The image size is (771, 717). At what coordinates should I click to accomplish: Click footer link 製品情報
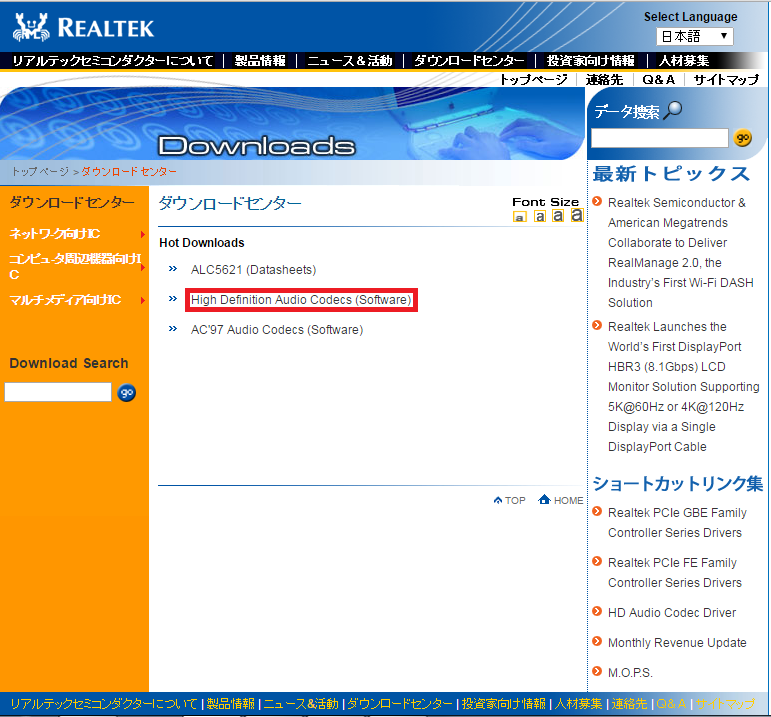[x=231, y=704]
